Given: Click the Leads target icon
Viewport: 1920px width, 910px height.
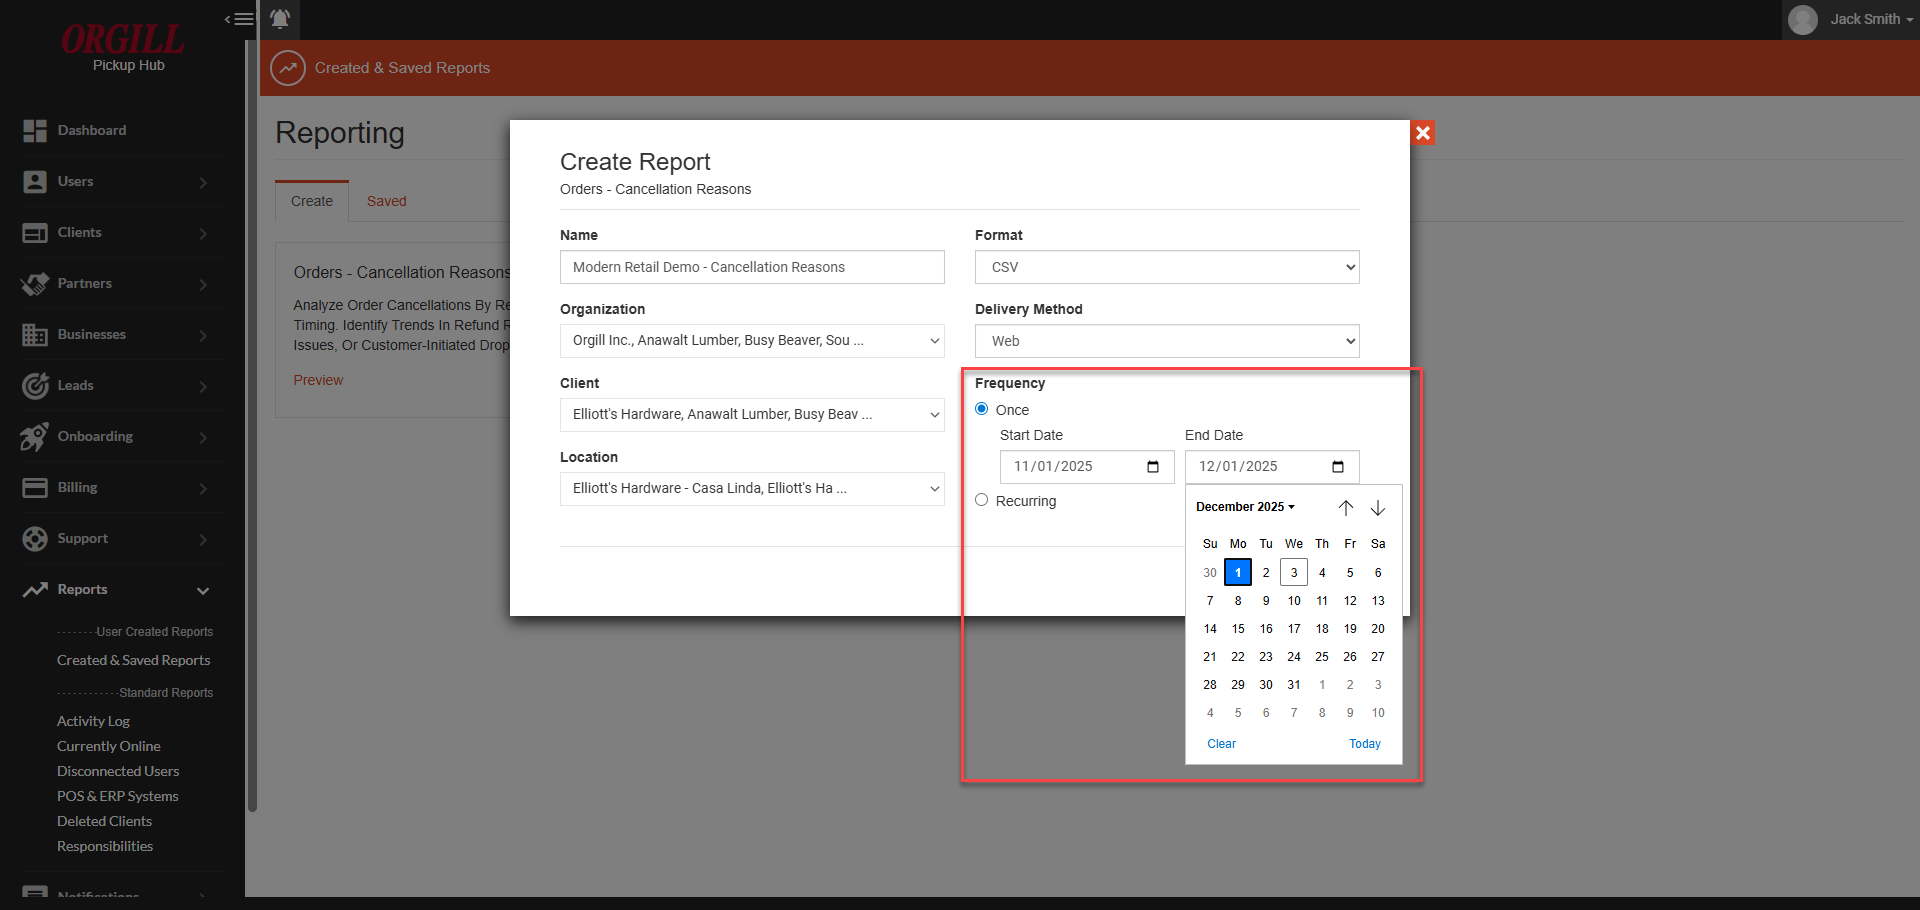Looking at the screenshot, I should click(35, 386).
